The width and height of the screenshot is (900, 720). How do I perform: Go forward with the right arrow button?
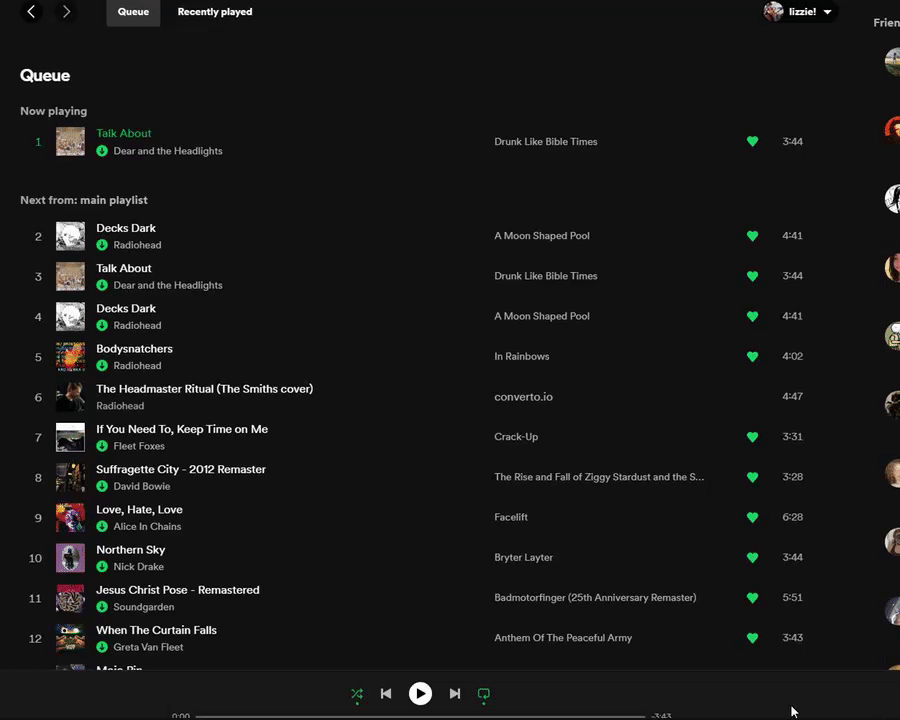coord(67,11)
